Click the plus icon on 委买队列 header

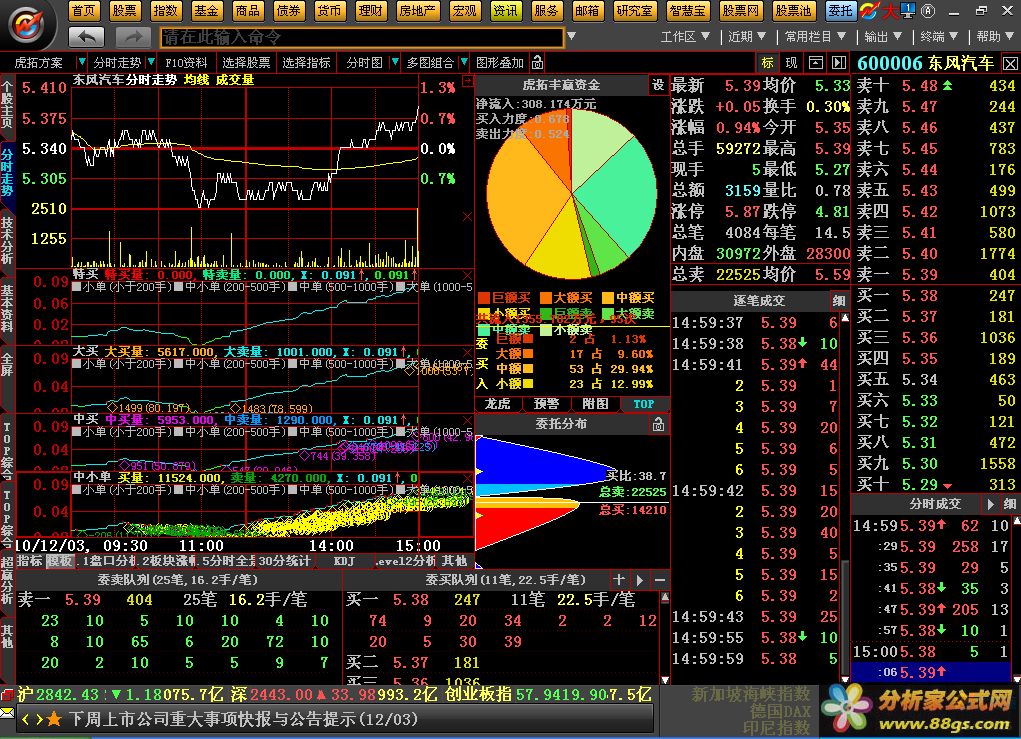pos(619,579)
